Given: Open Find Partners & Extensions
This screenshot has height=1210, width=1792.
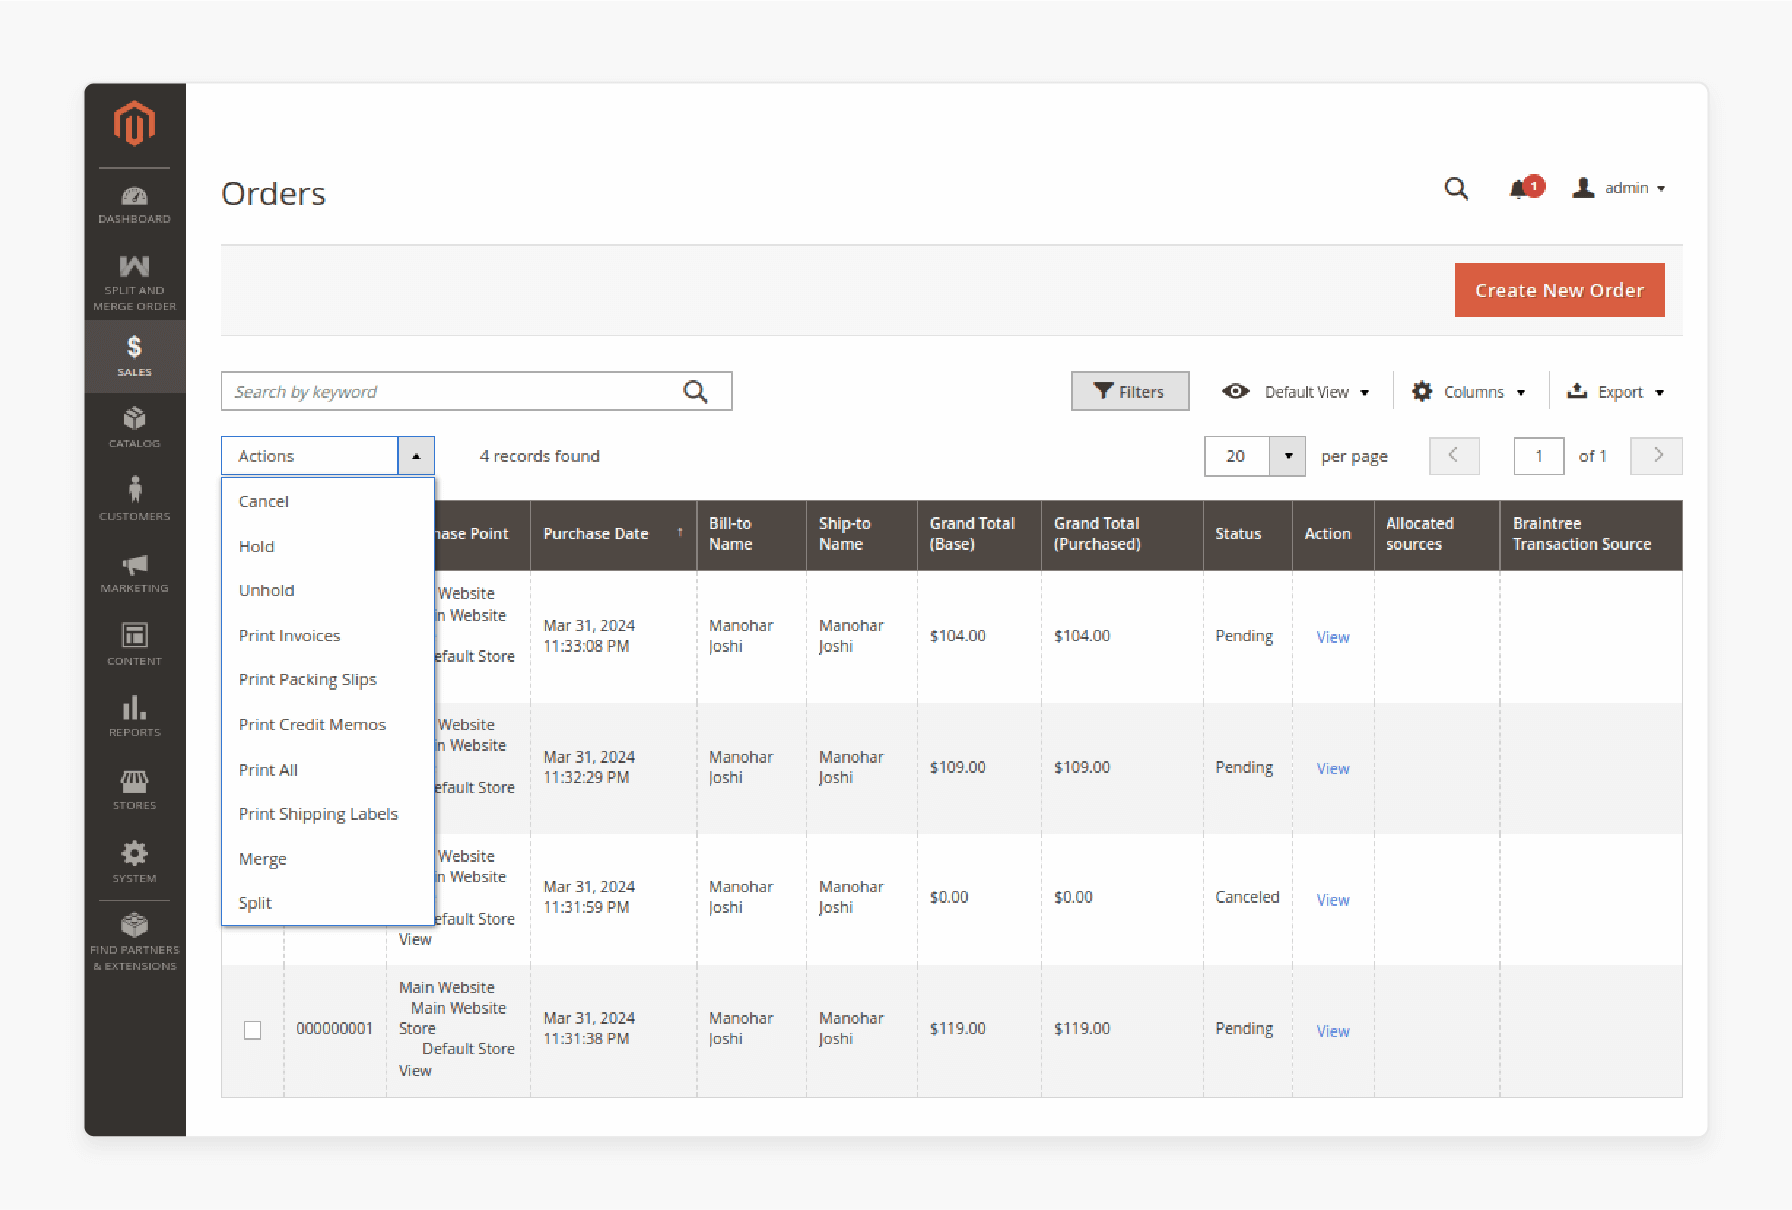Looking at the screenshot, I should (134, 941).
